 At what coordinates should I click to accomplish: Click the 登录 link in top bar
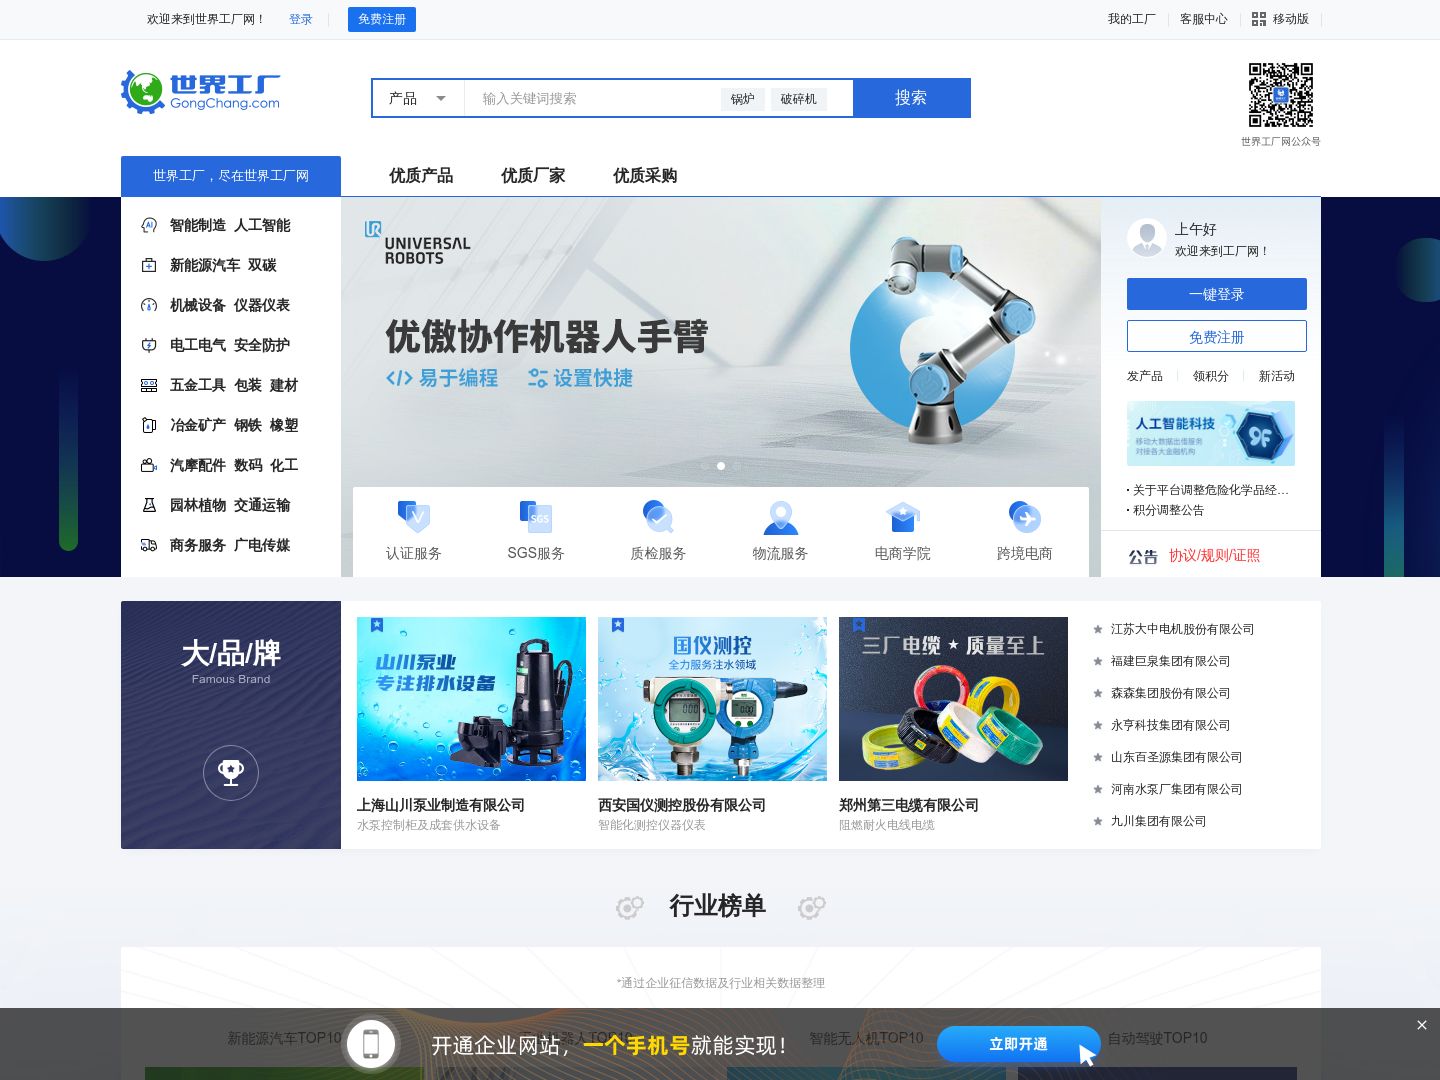click(301, 19)
